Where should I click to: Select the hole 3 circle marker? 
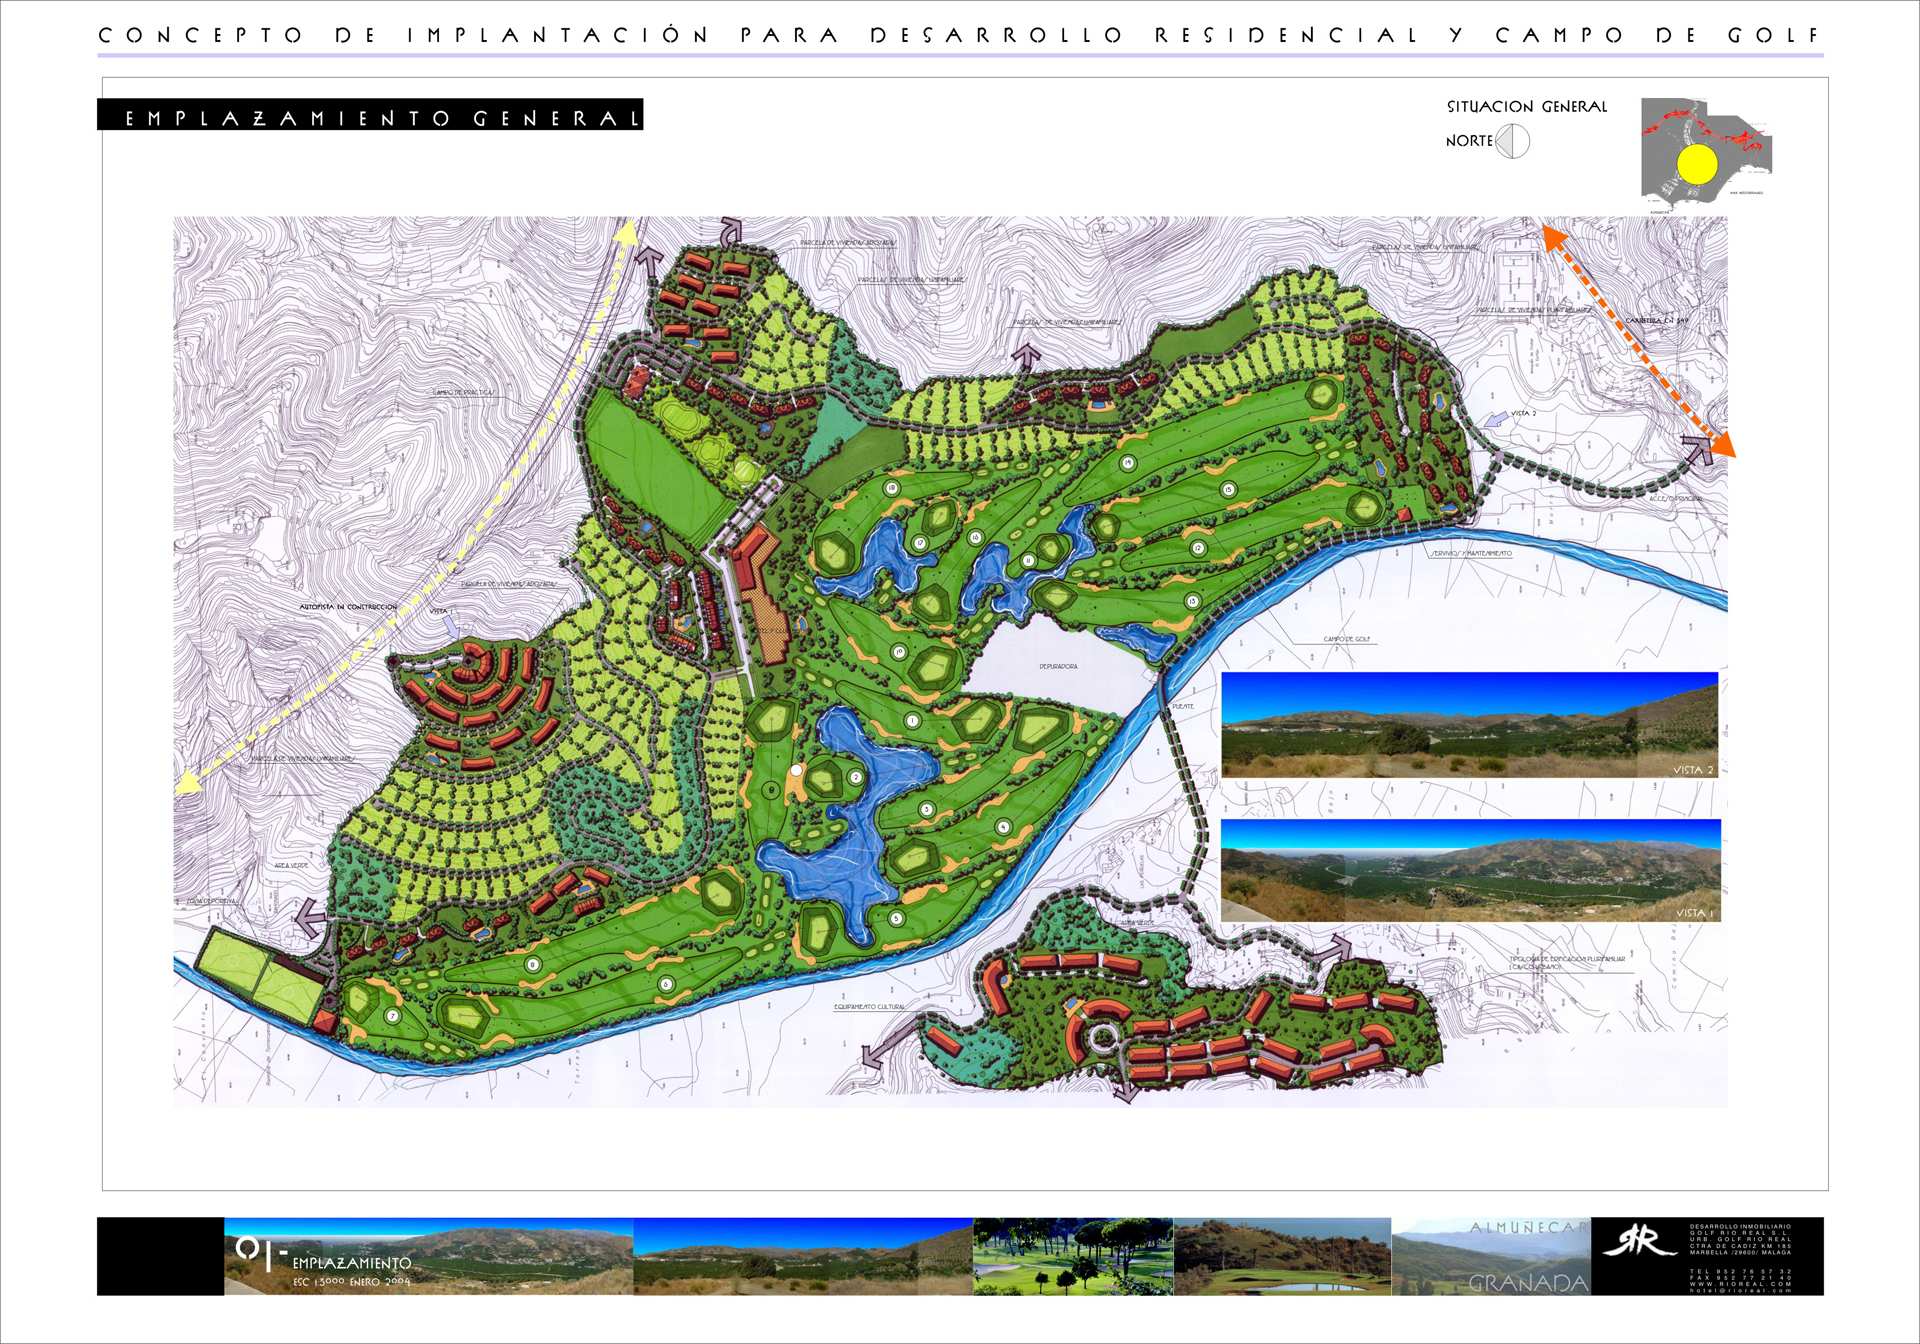(x=926, y=809)
